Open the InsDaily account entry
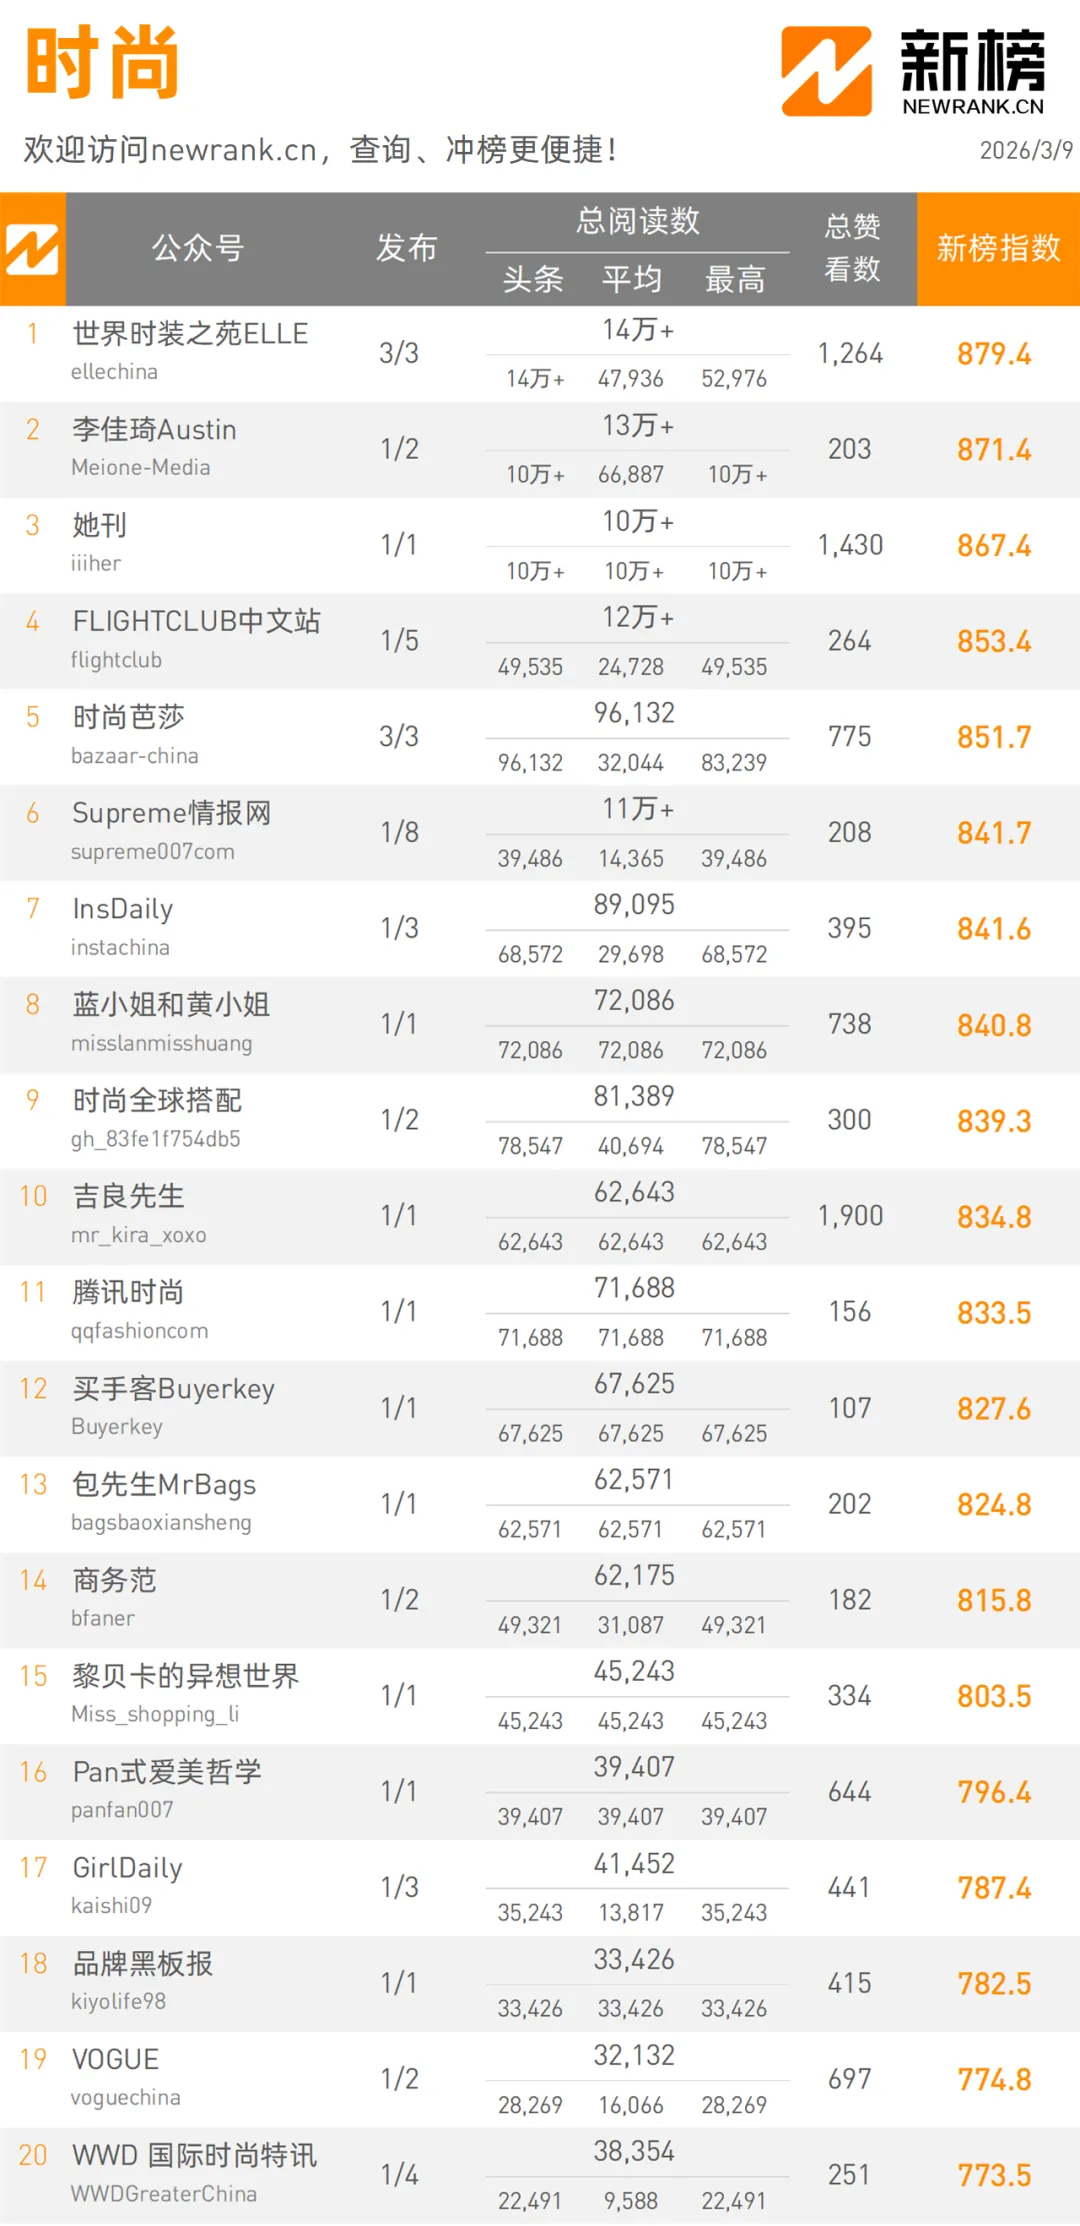 [x=123, y=909]
